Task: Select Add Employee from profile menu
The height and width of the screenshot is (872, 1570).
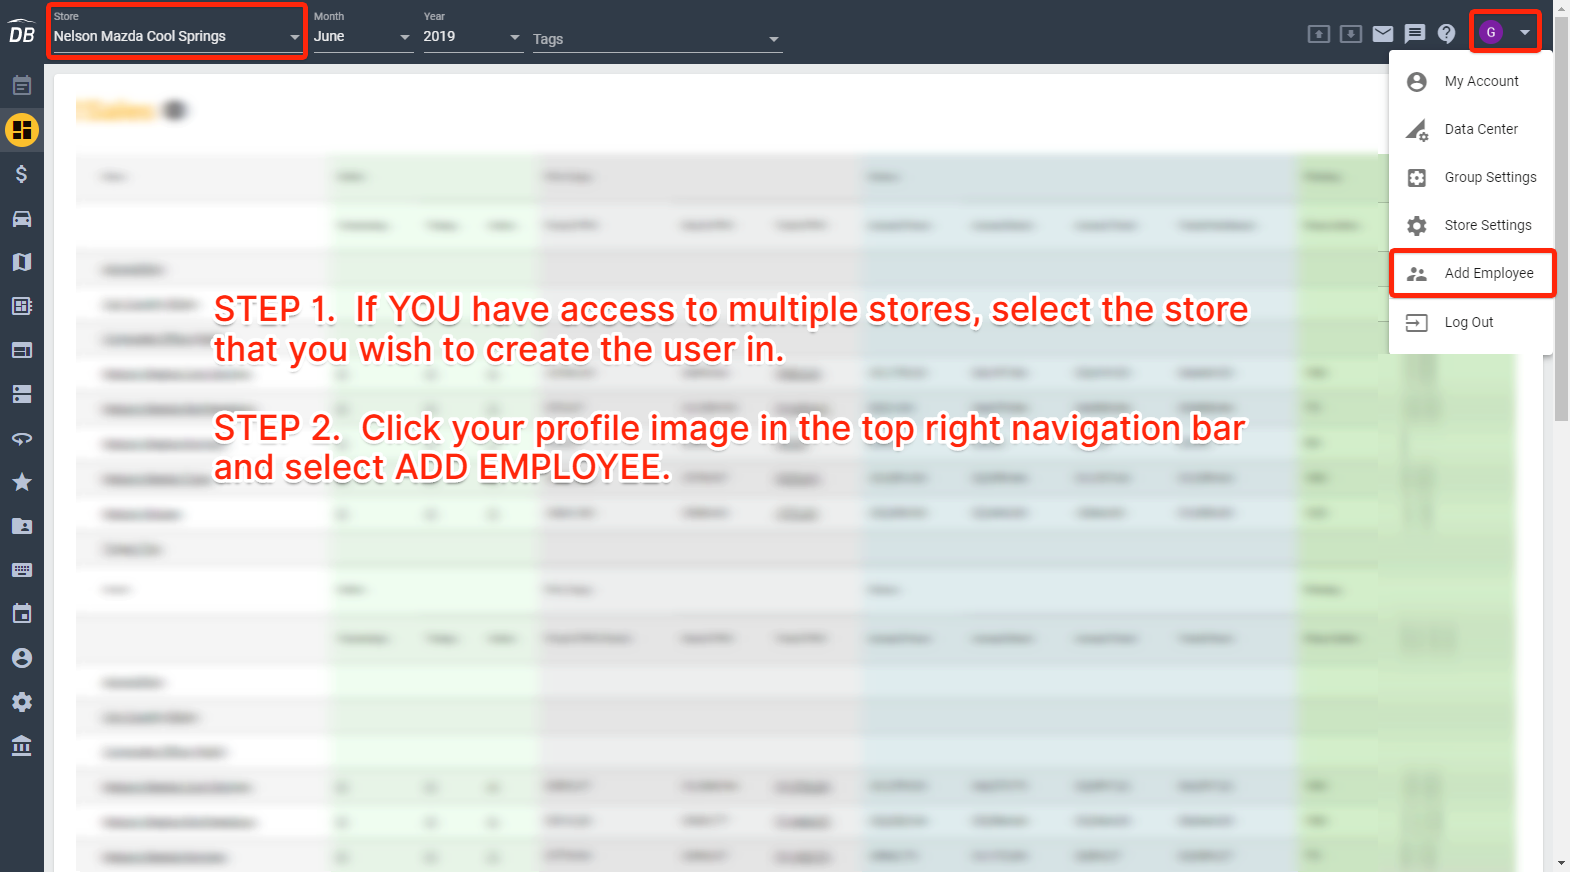Action: coord(1472,273)
